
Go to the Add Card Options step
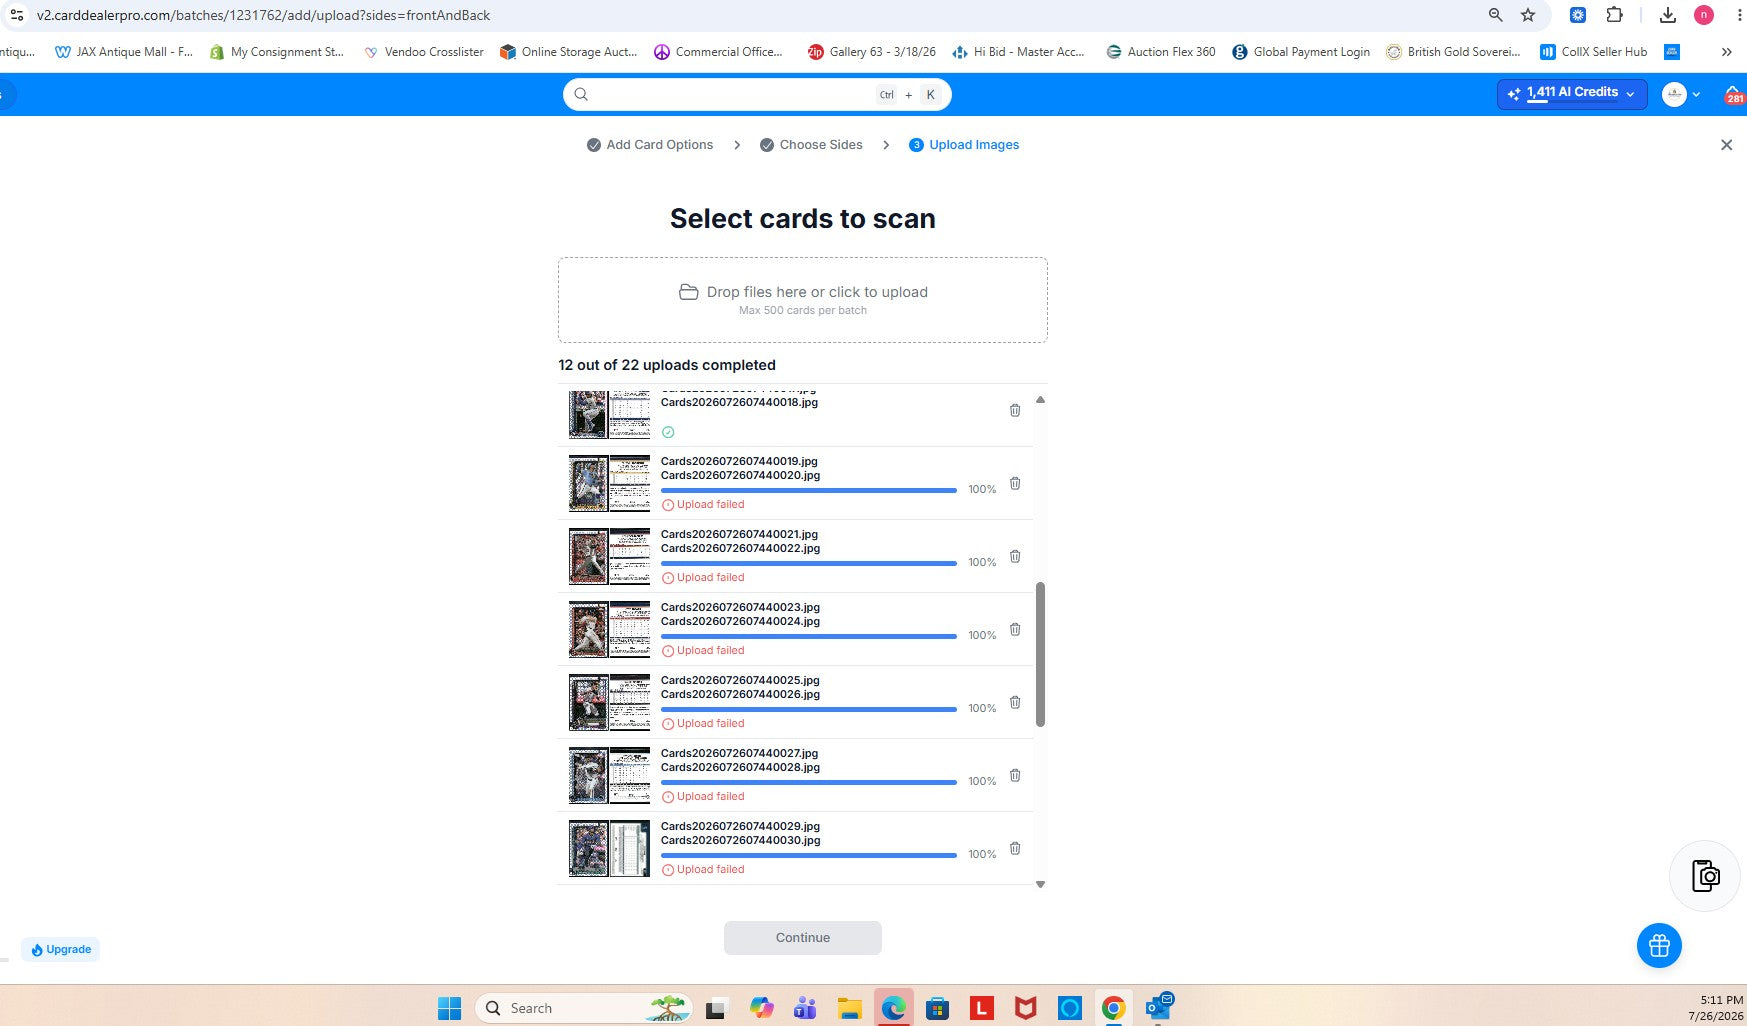pos(650,145)
